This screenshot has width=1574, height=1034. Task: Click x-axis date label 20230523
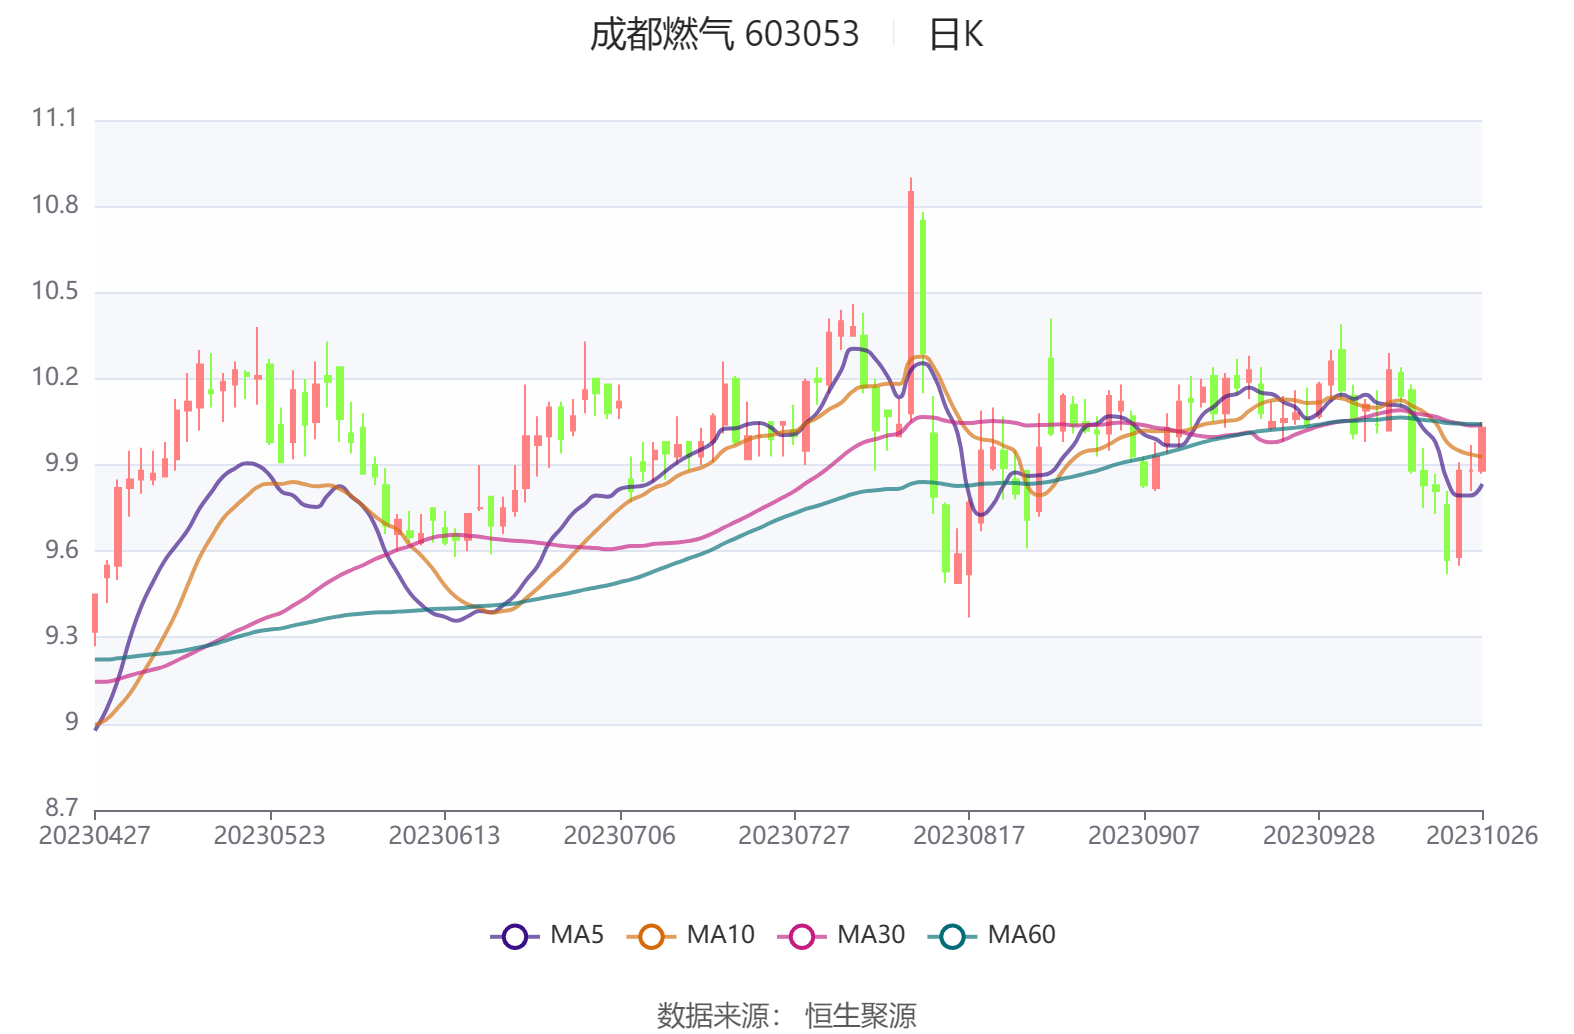click(x=270, y=836)
